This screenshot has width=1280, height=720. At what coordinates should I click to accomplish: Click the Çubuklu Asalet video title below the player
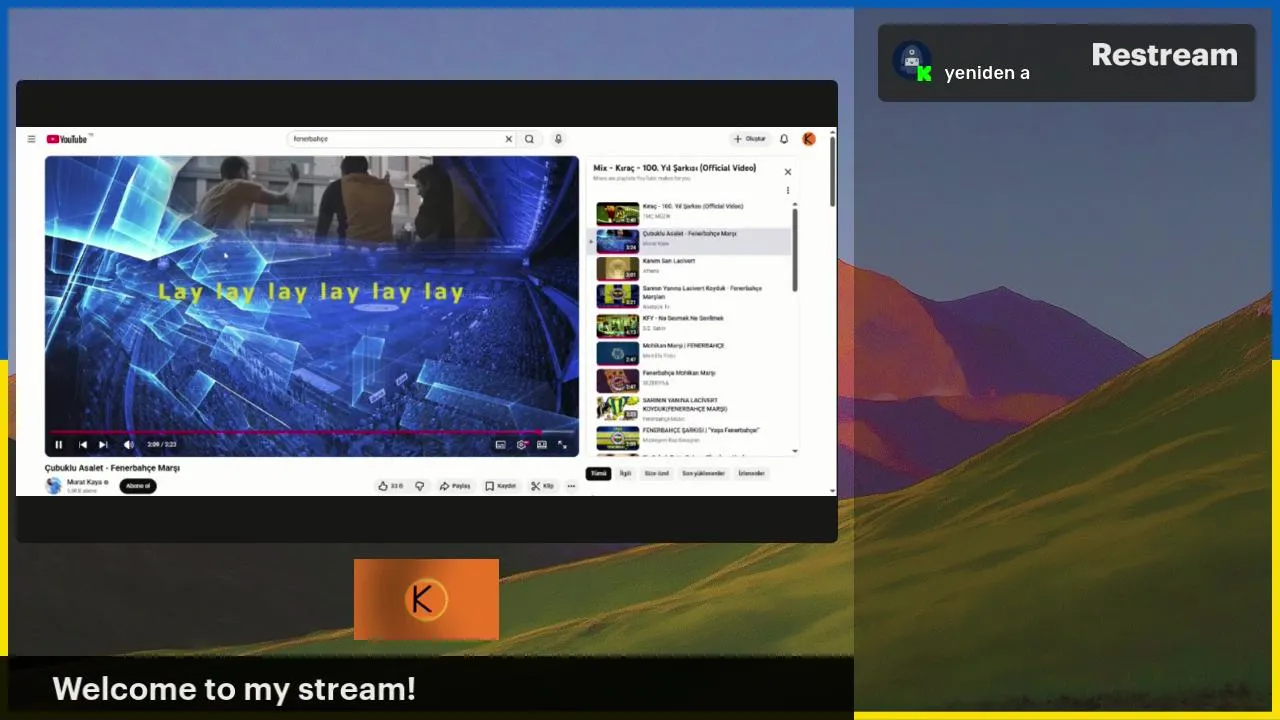112,467
